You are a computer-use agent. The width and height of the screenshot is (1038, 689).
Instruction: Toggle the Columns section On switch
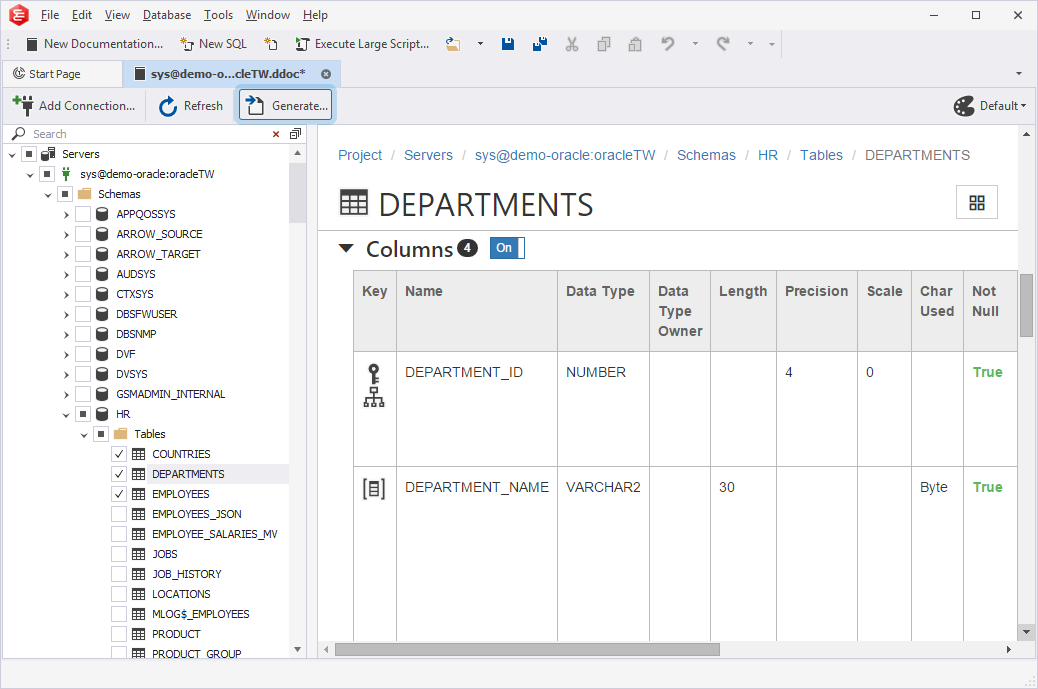point(507,248)
